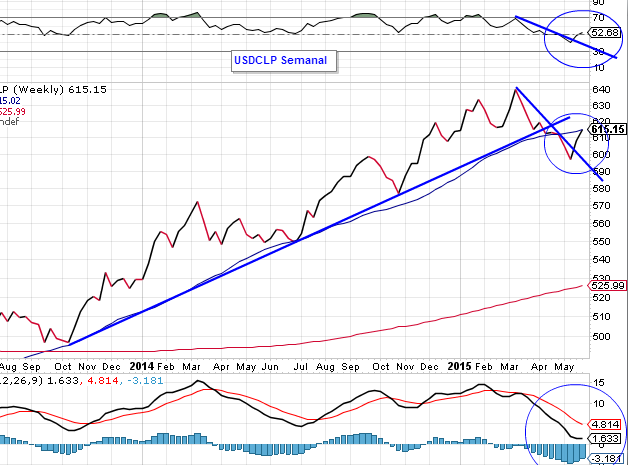
Task: Select the "Jun" month label on time axis
Action: pos(270,367)
